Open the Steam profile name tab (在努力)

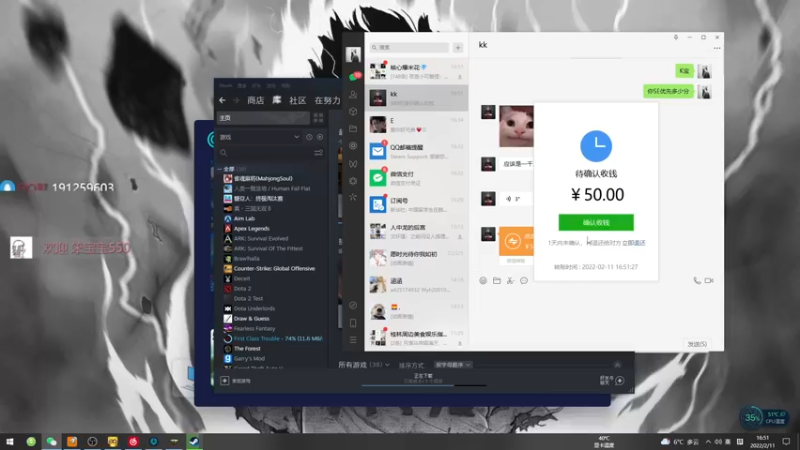[328, 101]
